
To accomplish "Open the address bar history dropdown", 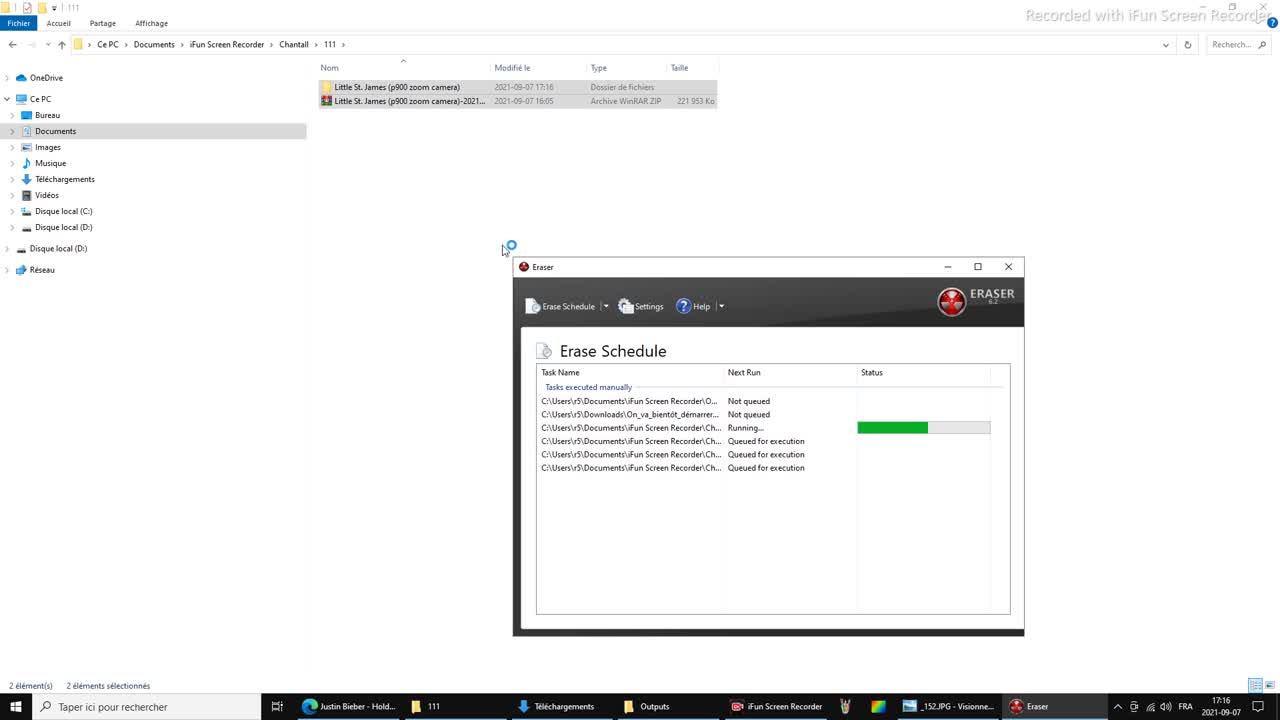I will tap(1166, 44).
